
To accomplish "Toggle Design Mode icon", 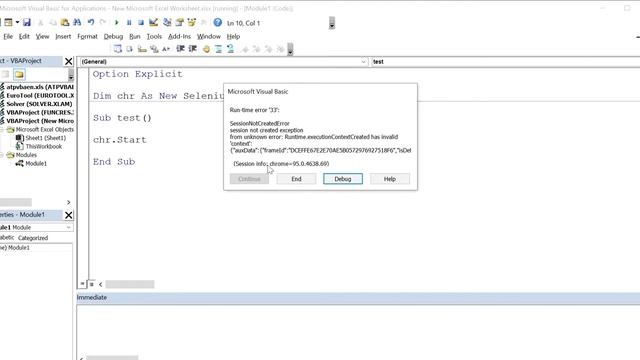I will tap(153, 22).
